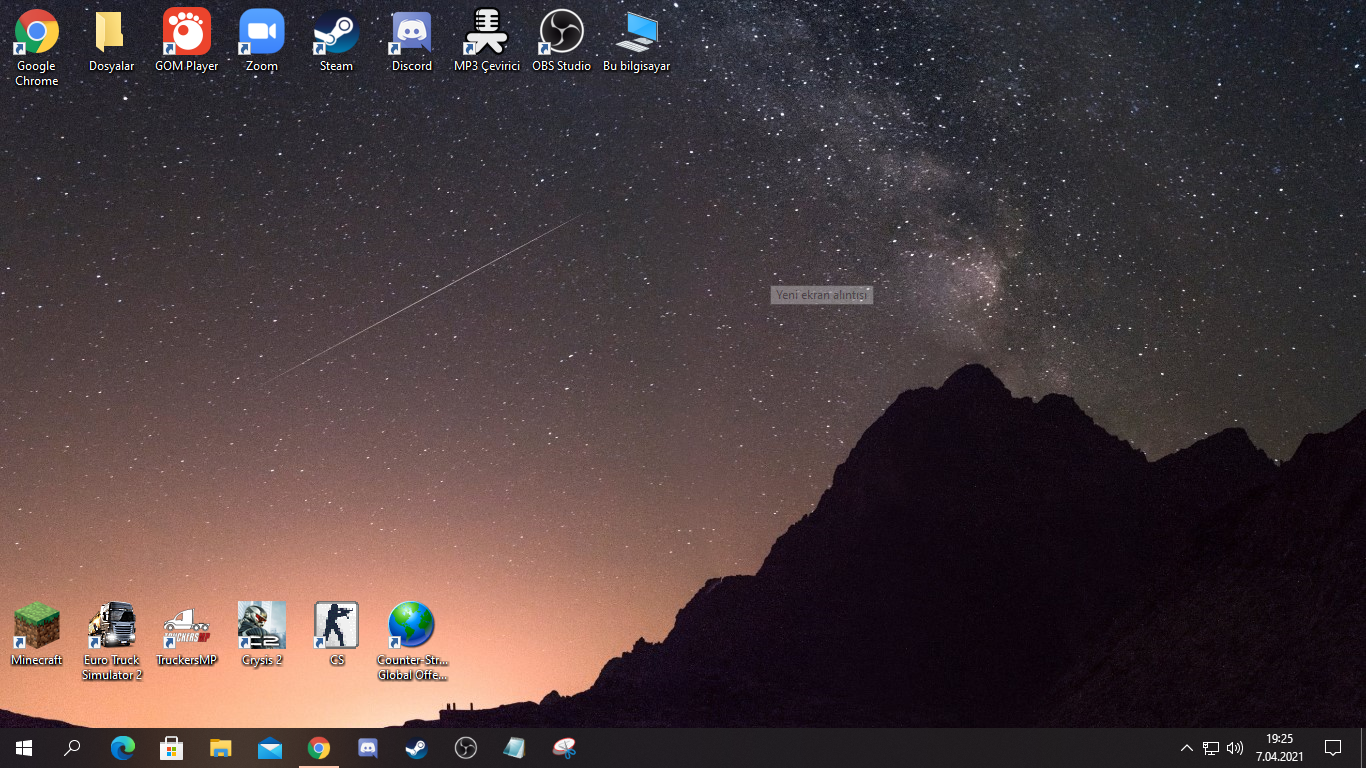Select the Google Chrome desktop shortcut
Screen dimensions: 1366x768
tap(37, 47)
